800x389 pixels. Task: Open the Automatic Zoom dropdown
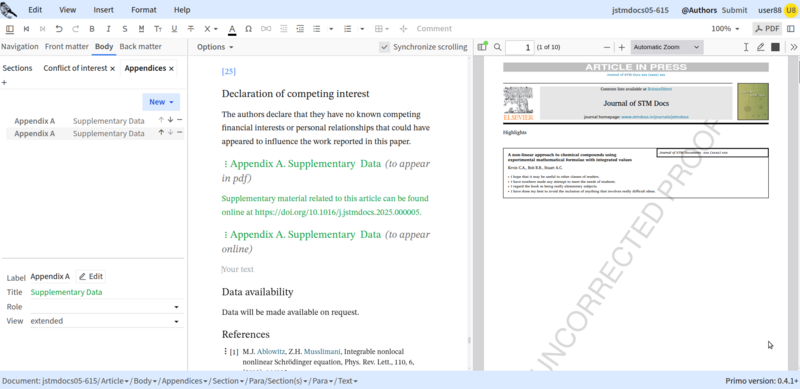(667, 47)
